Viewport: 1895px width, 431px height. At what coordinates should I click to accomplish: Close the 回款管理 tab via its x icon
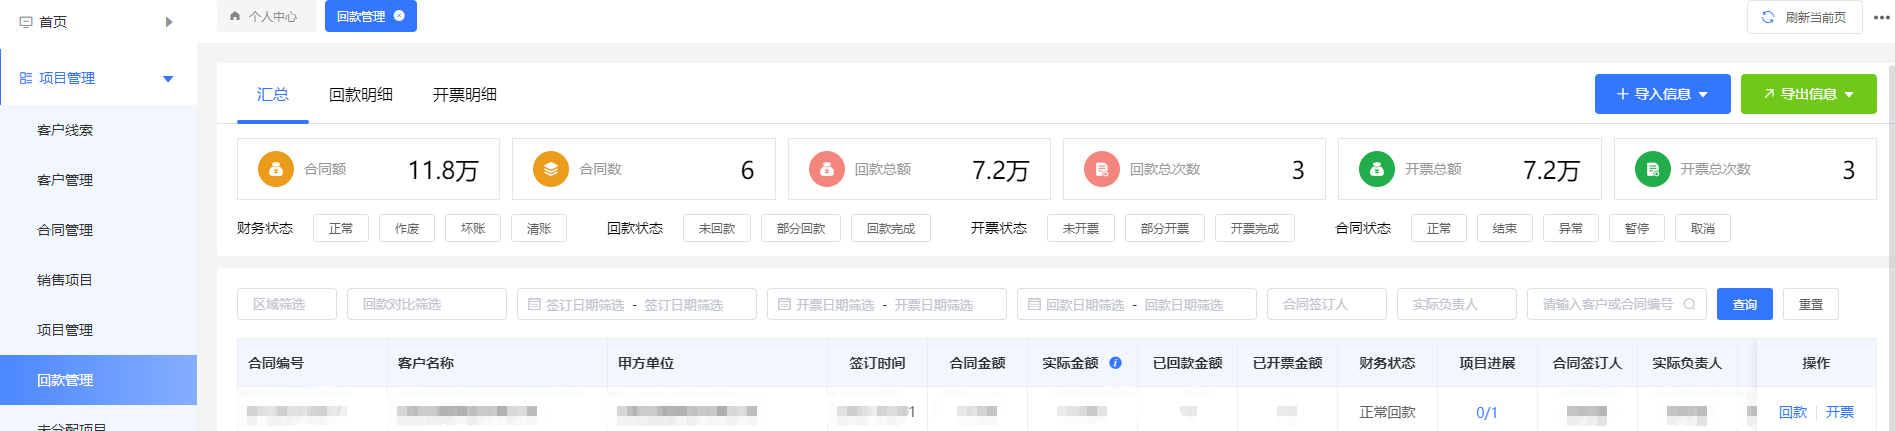coord(400,16)
